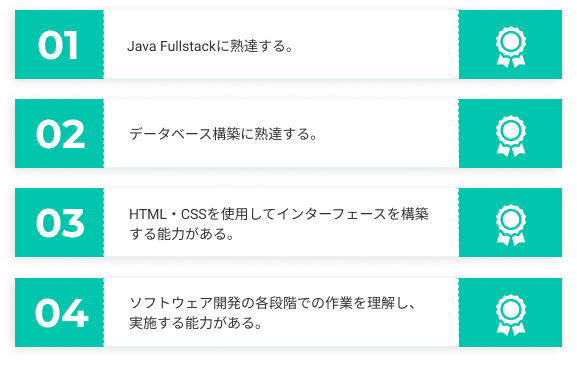The width and height of the screenshot is (577, 366).
Task: Click the text 'Java Fullstackに熟達する。'
Action: coord(210,47)
